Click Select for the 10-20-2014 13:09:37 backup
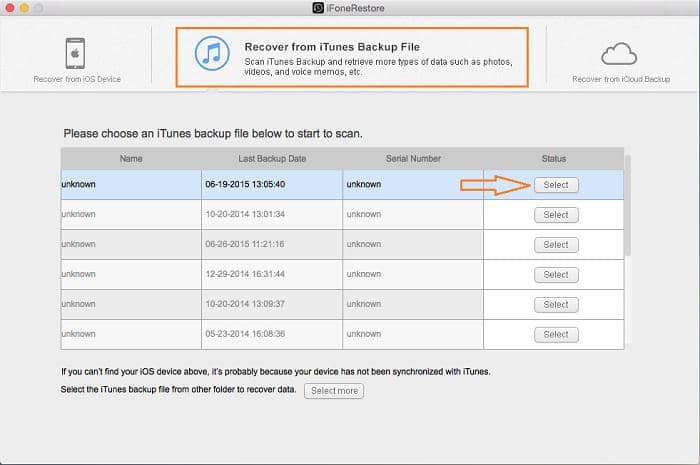This screenshot has width=700, height=465. pos(556,304)
